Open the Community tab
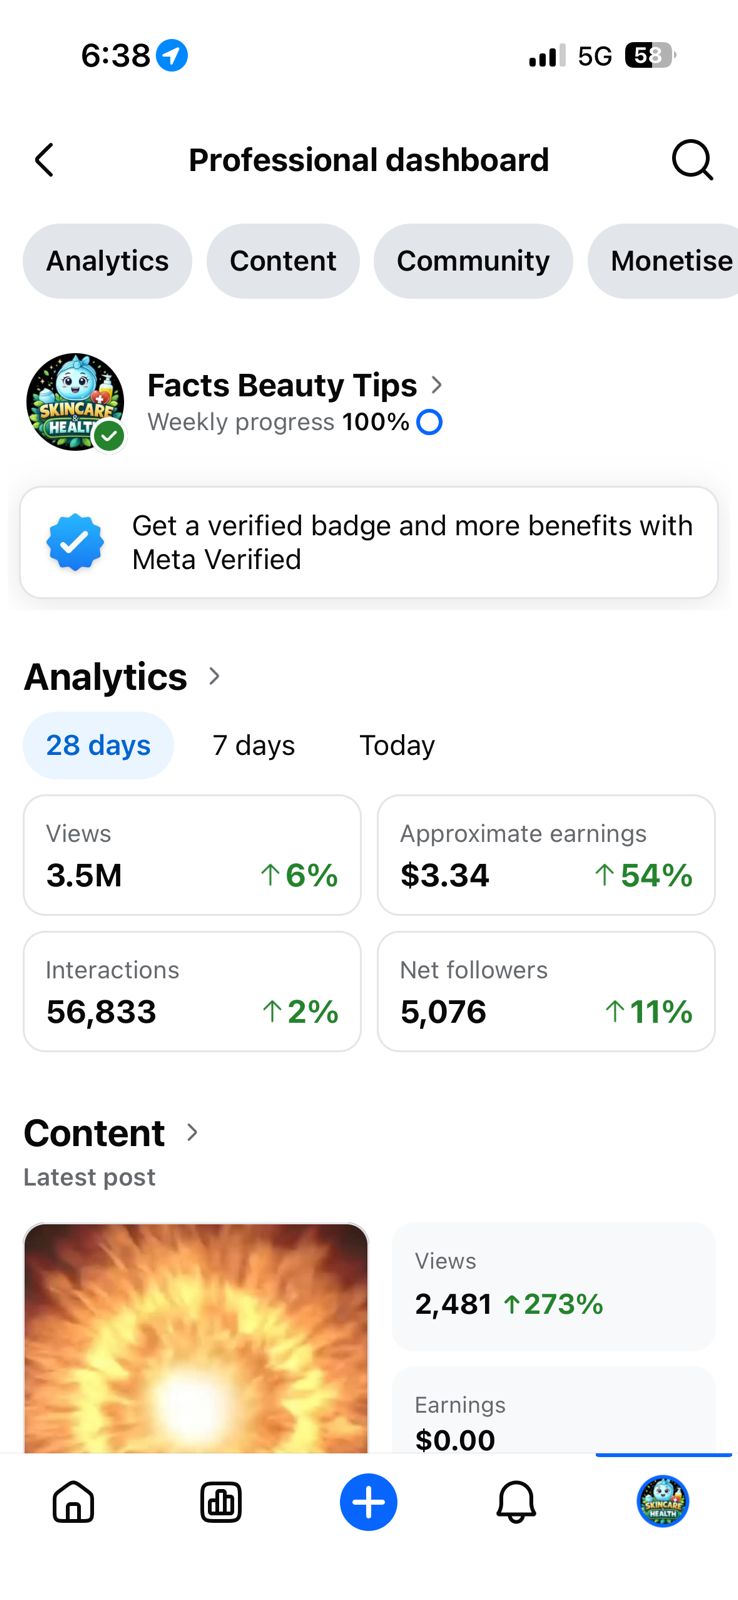Image resolution: width=738 pixels, height=1600 pixels. click(473, 261)
